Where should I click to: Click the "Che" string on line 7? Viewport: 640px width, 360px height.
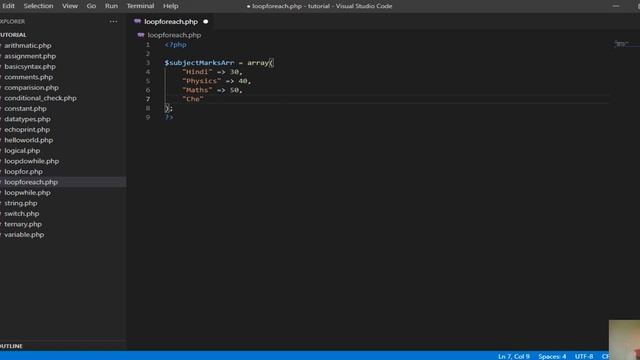(193, 99)
